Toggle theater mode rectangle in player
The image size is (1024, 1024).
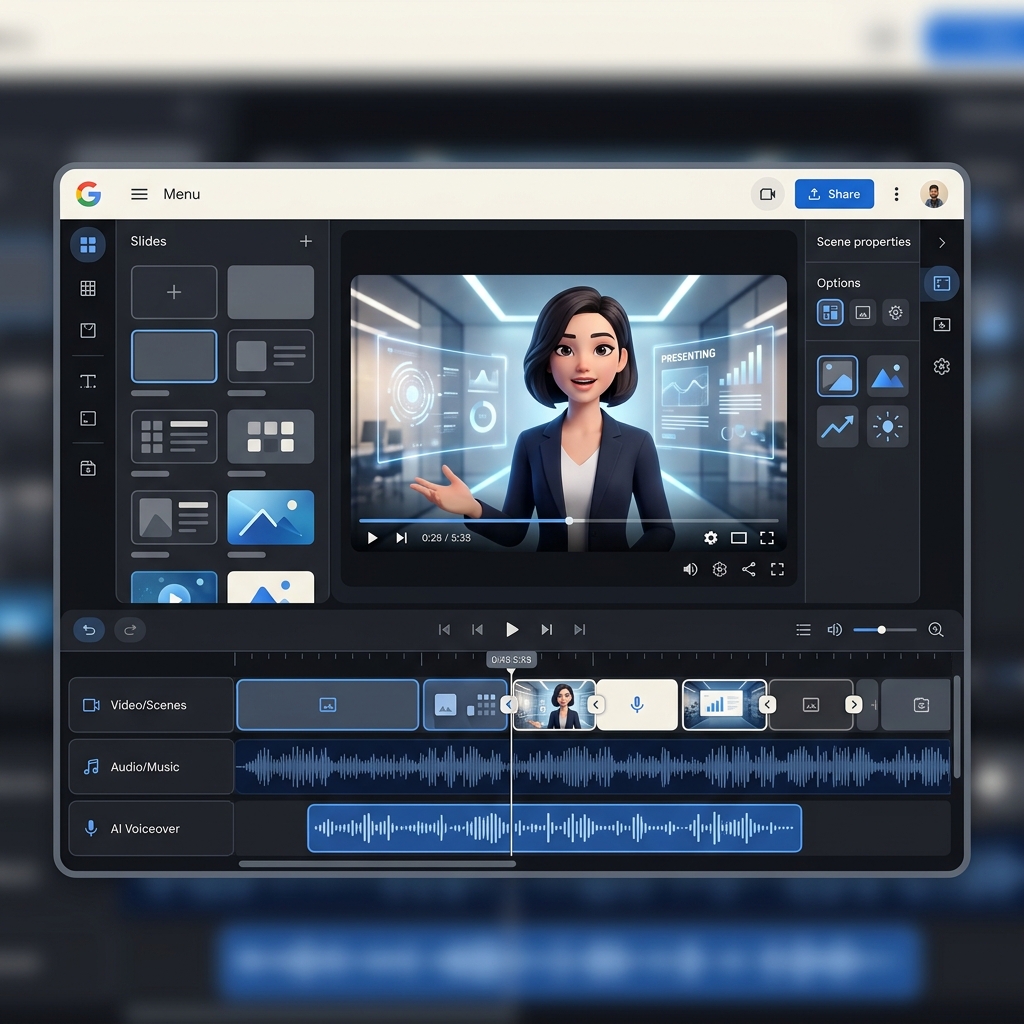point(739,537)
